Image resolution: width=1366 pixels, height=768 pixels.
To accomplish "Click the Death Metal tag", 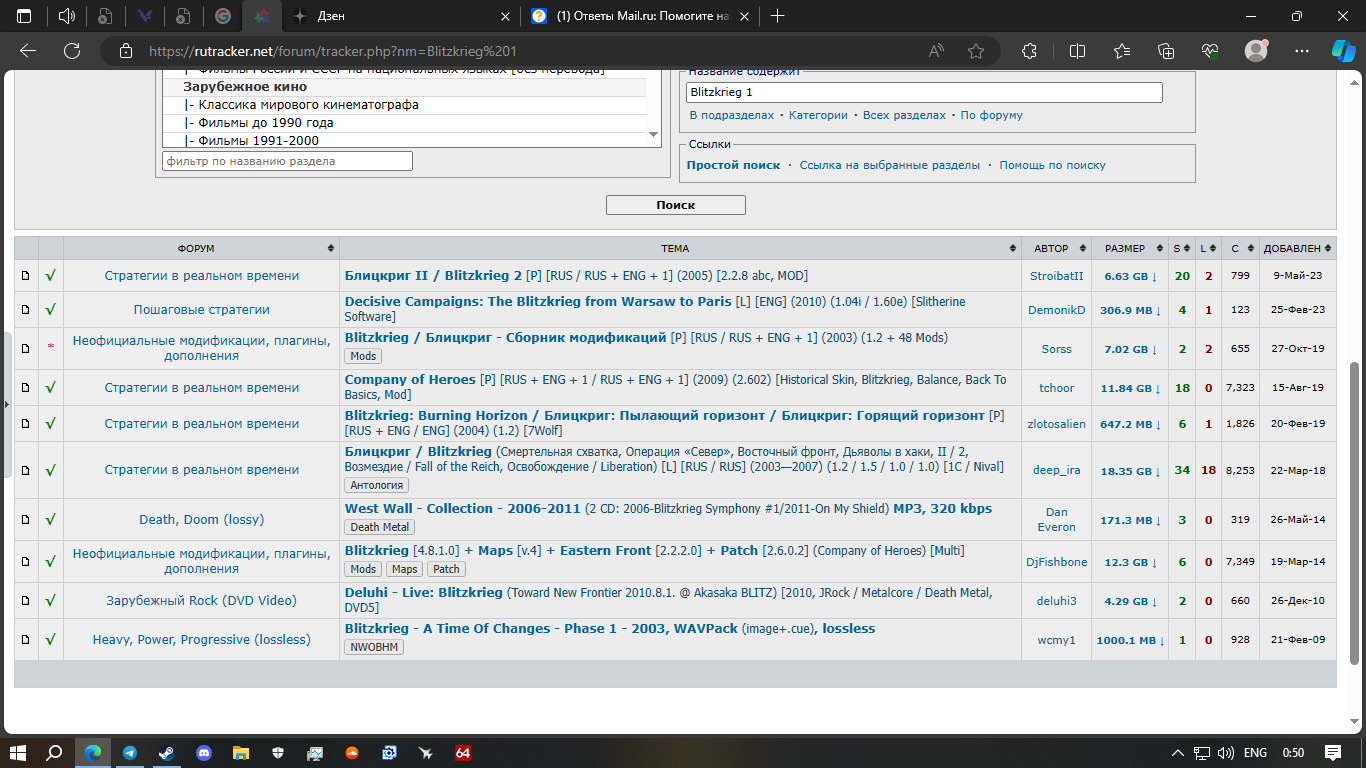I will point(379,527).
